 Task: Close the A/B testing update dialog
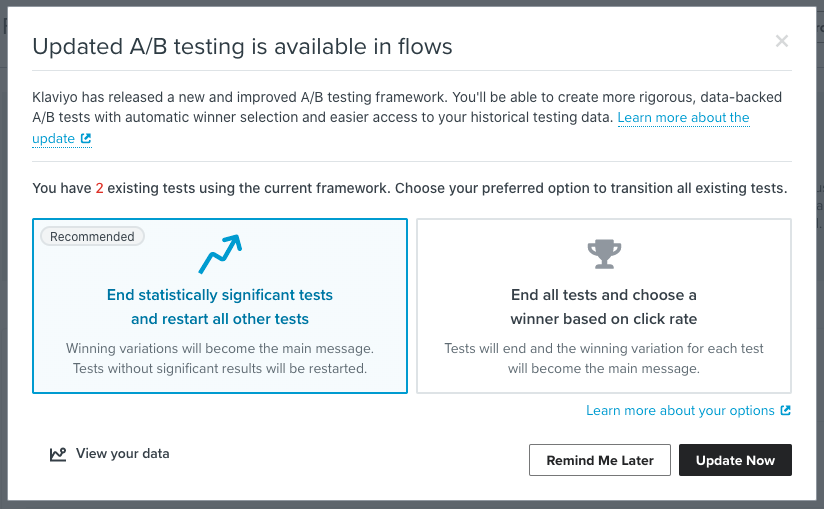[782, 41]
